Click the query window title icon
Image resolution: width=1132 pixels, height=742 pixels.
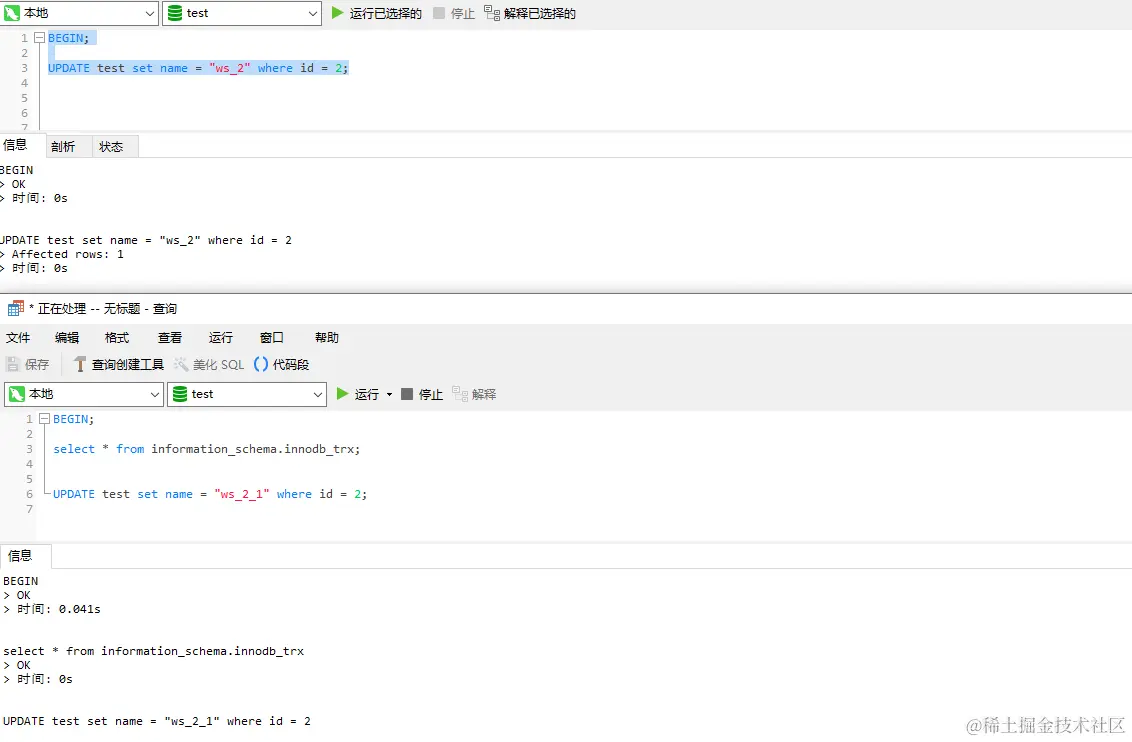point(16,309)
